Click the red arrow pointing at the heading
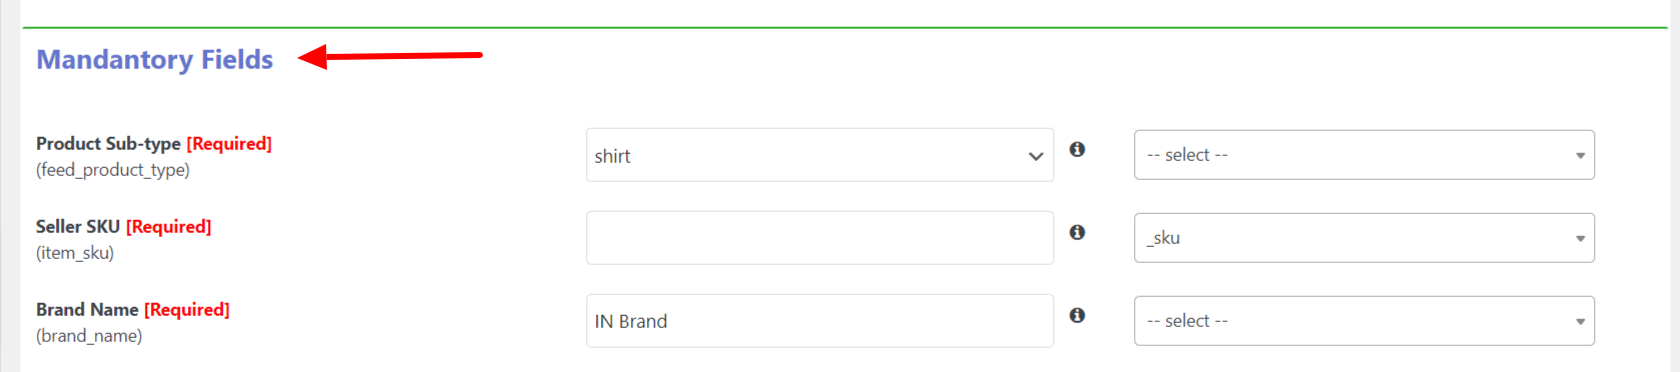This screenshot has width=1680, height=372. pos(391,56)
